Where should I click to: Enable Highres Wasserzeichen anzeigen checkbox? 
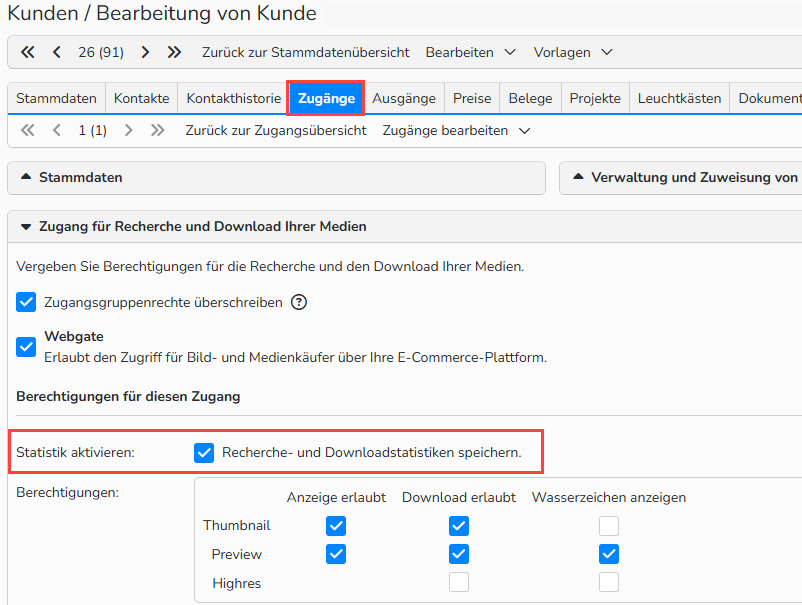[x=609, y=582]
